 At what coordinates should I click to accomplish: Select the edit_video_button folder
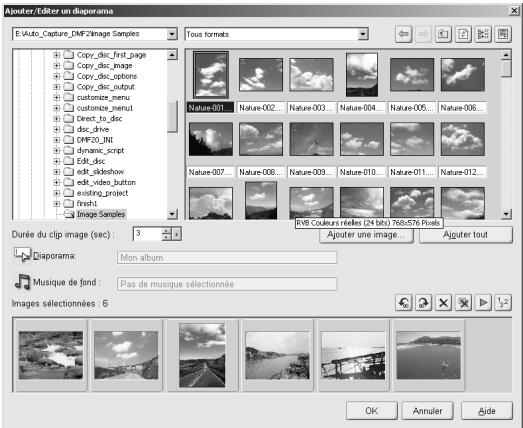[106, 182]
